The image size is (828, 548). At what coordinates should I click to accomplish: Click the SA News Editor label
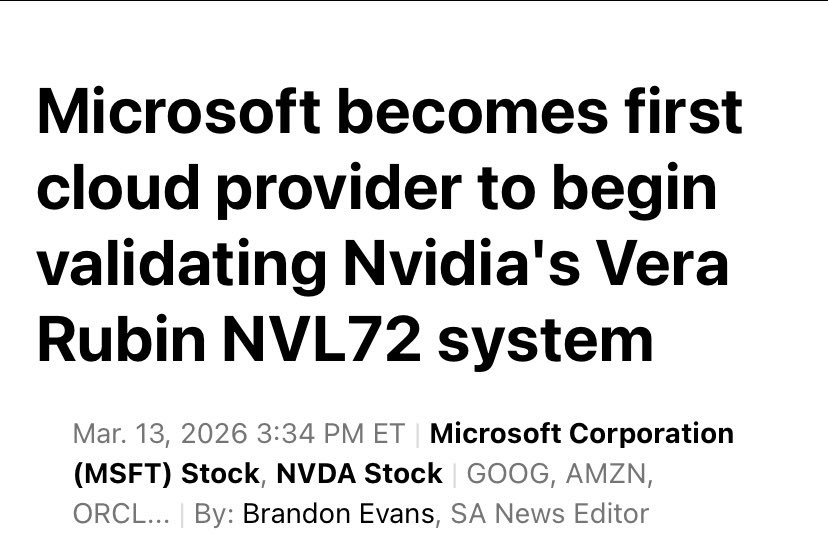[550, 513]
